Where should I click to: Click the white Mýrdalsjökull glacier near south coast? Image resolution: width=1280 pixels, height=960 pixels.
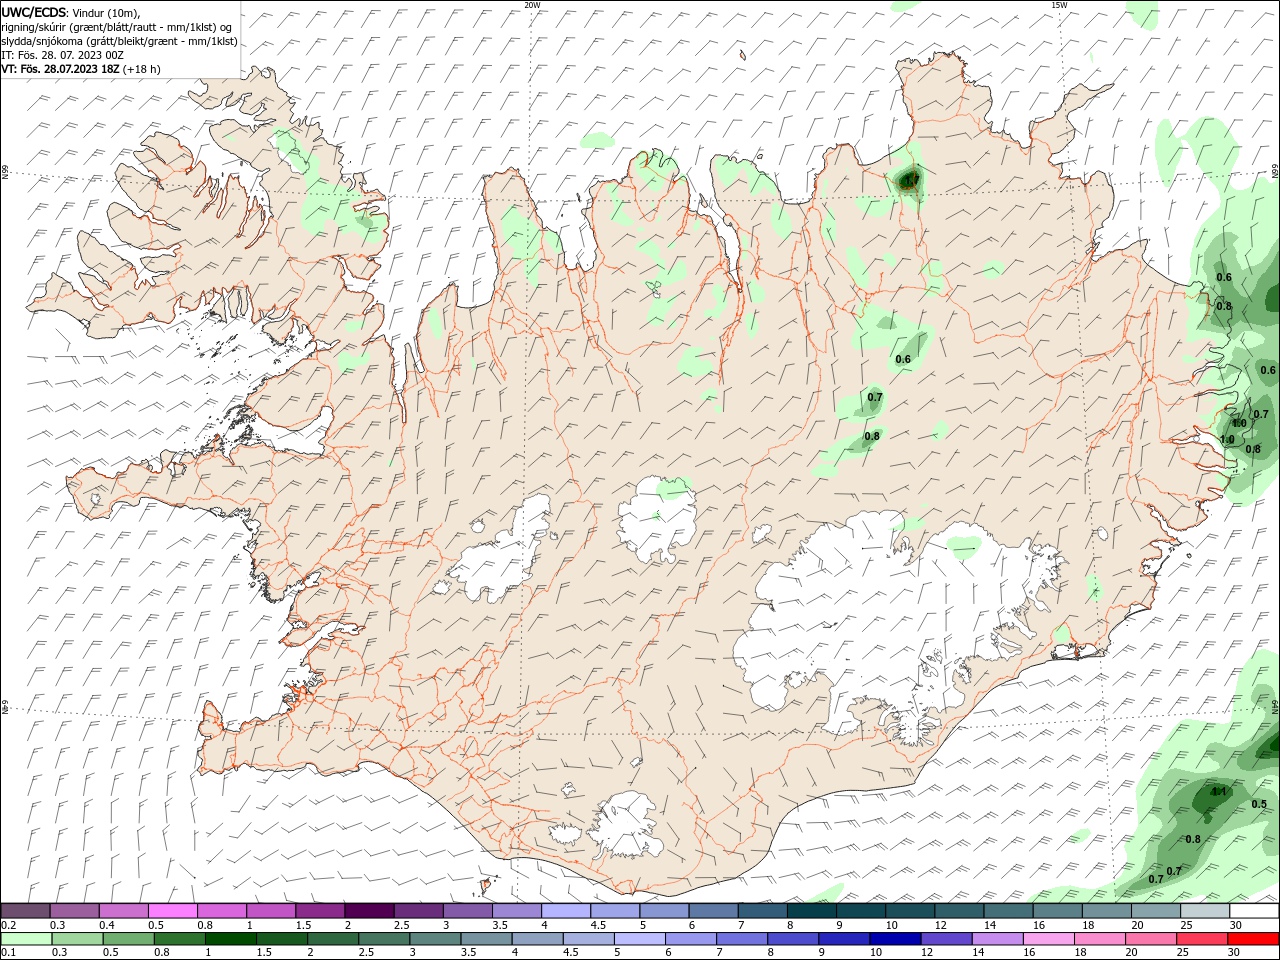625,825
